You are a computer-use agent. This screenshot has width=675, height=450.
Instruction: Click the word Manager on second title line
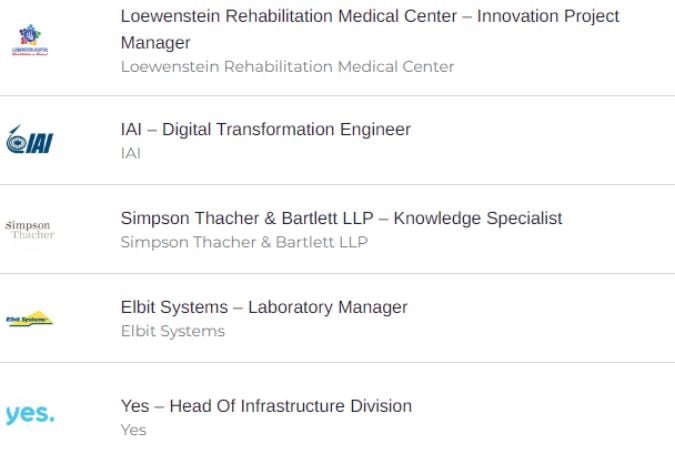155,43
